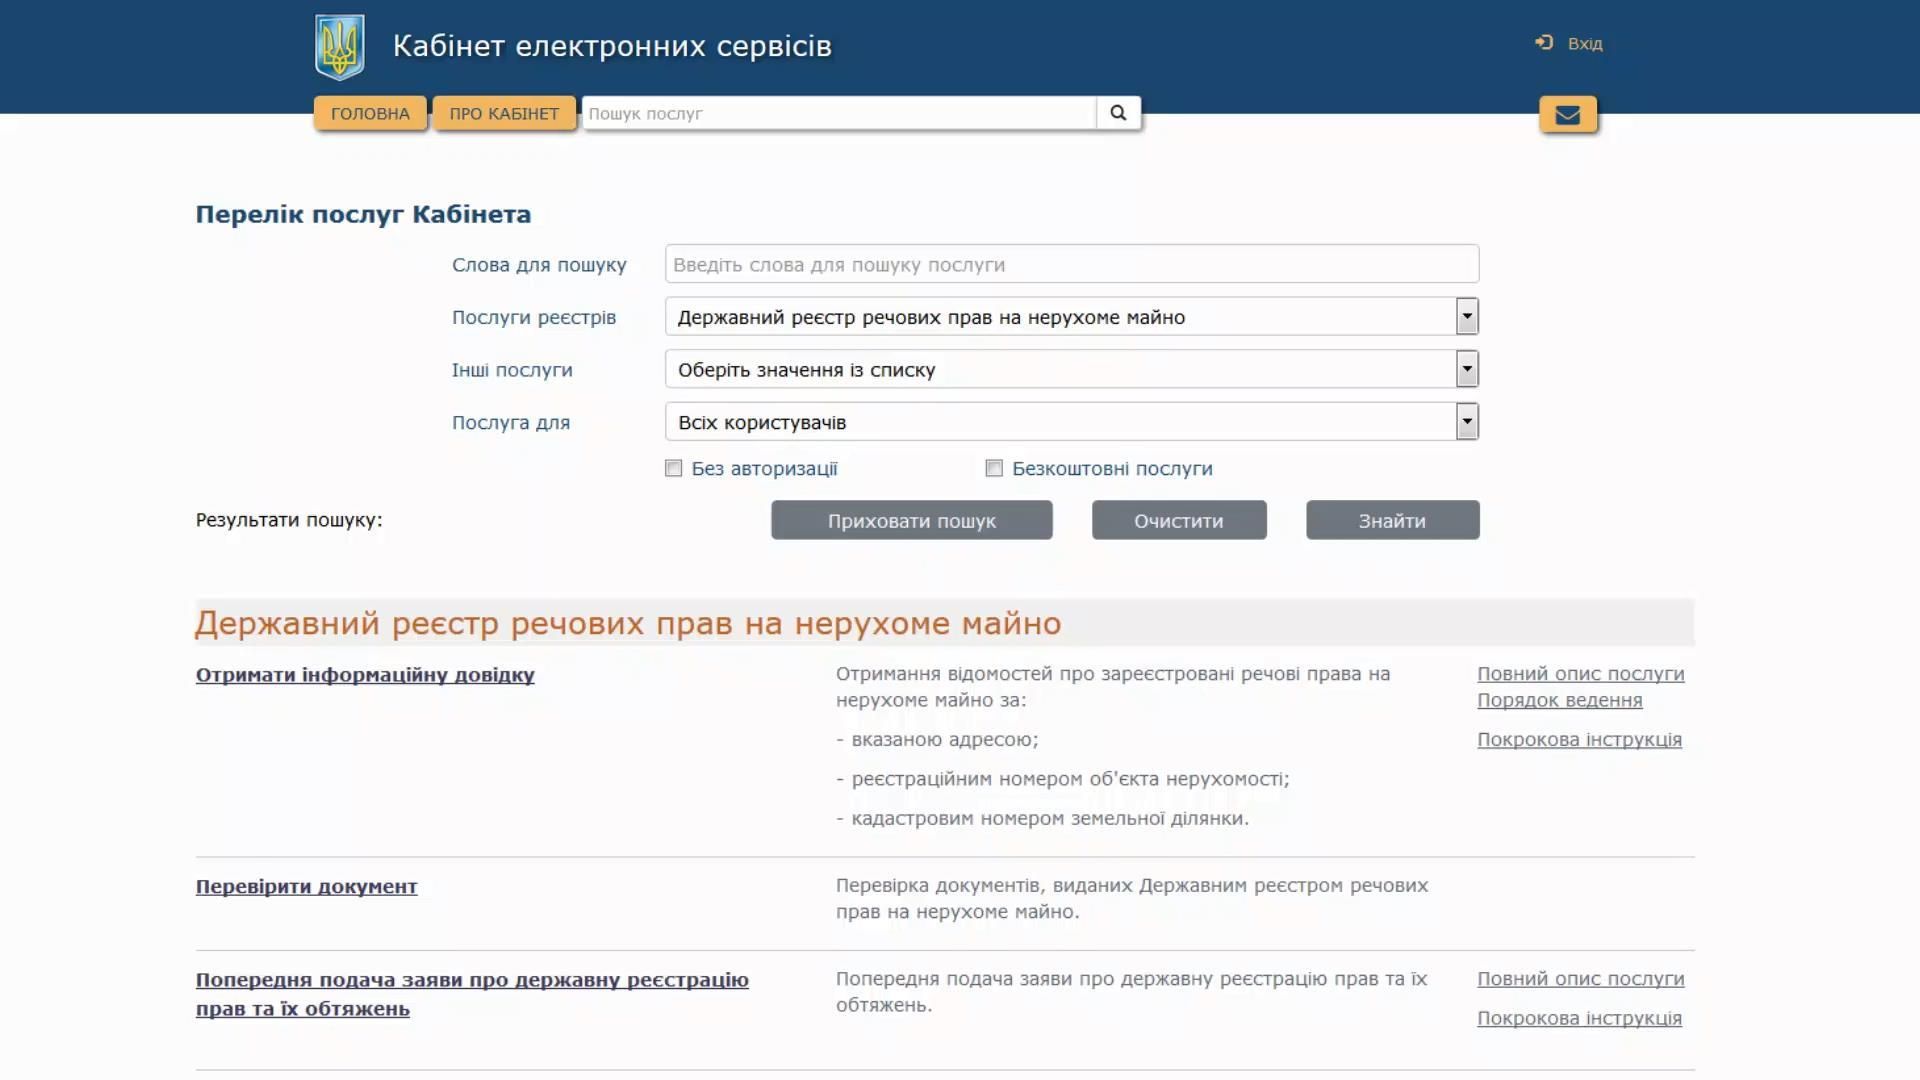
Task: Open the 'Інші послуги' dropdown list
Action: tap(1466, 370)
